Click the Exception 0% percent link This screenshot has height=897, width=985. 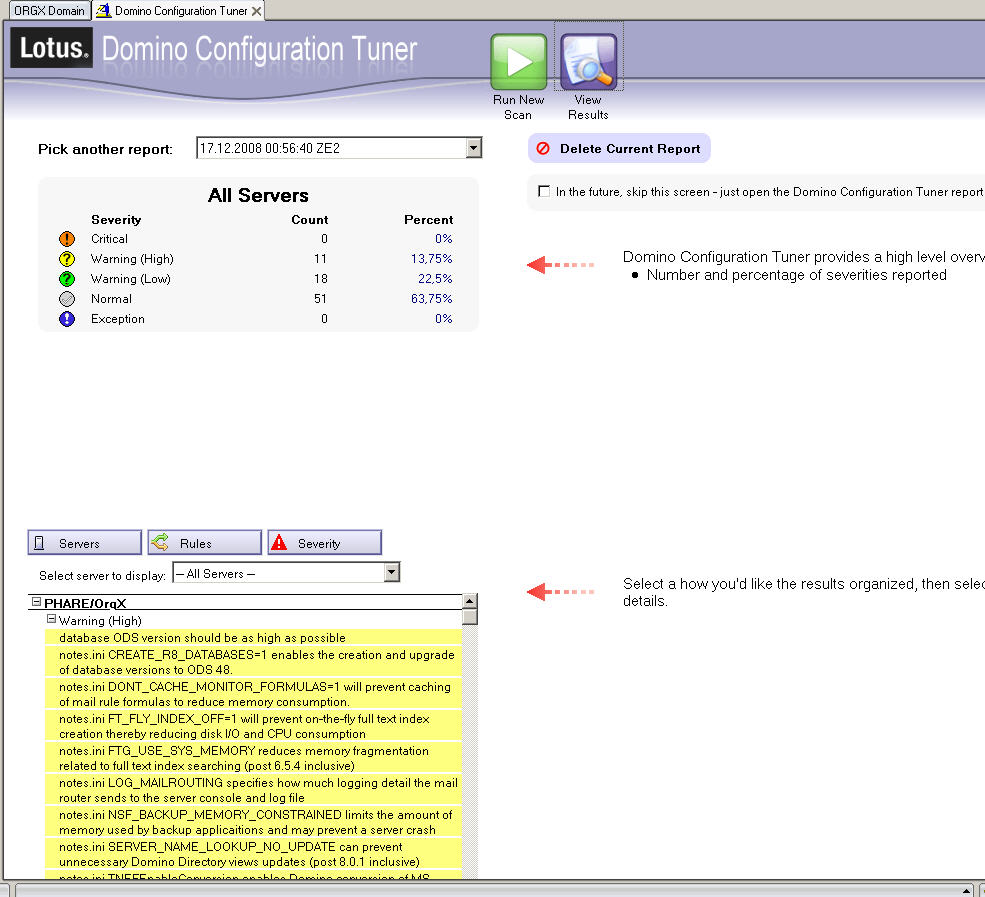(x=444, y=319)
